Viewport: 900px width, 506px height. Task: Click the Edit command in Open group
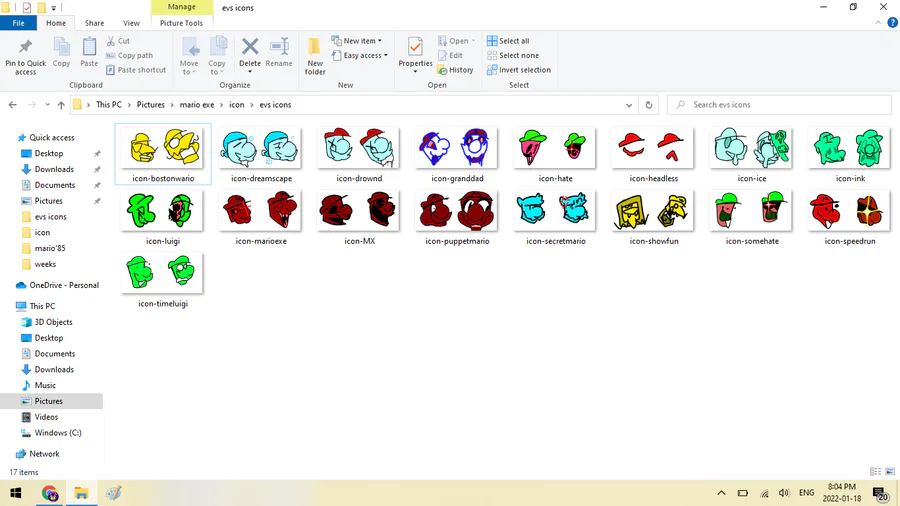click(x=450, y=55)
